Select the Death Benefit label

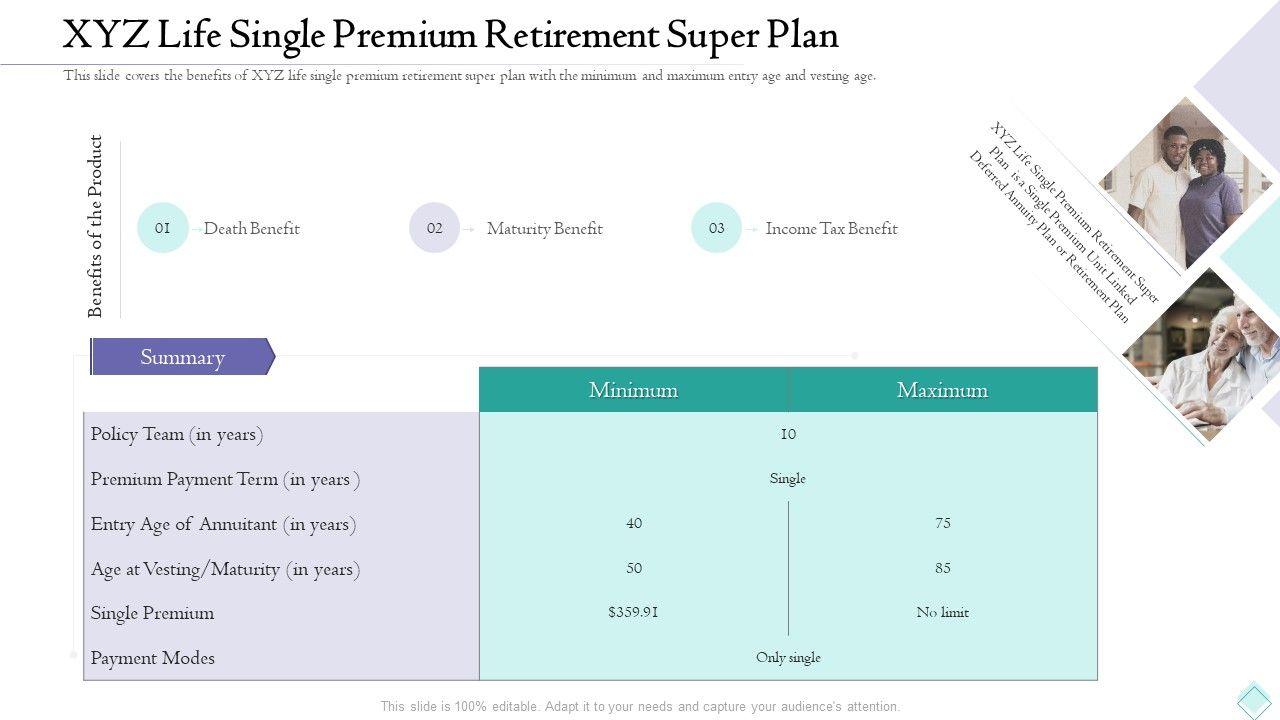[x=251, y=229]
